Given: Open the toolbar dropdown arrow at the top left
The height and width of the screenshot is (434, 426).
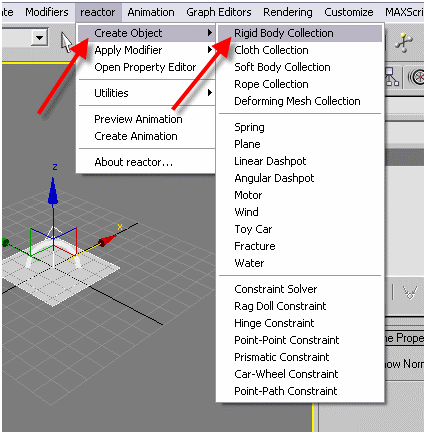Looking at the screenshot, I should click(x=40, y=38).
